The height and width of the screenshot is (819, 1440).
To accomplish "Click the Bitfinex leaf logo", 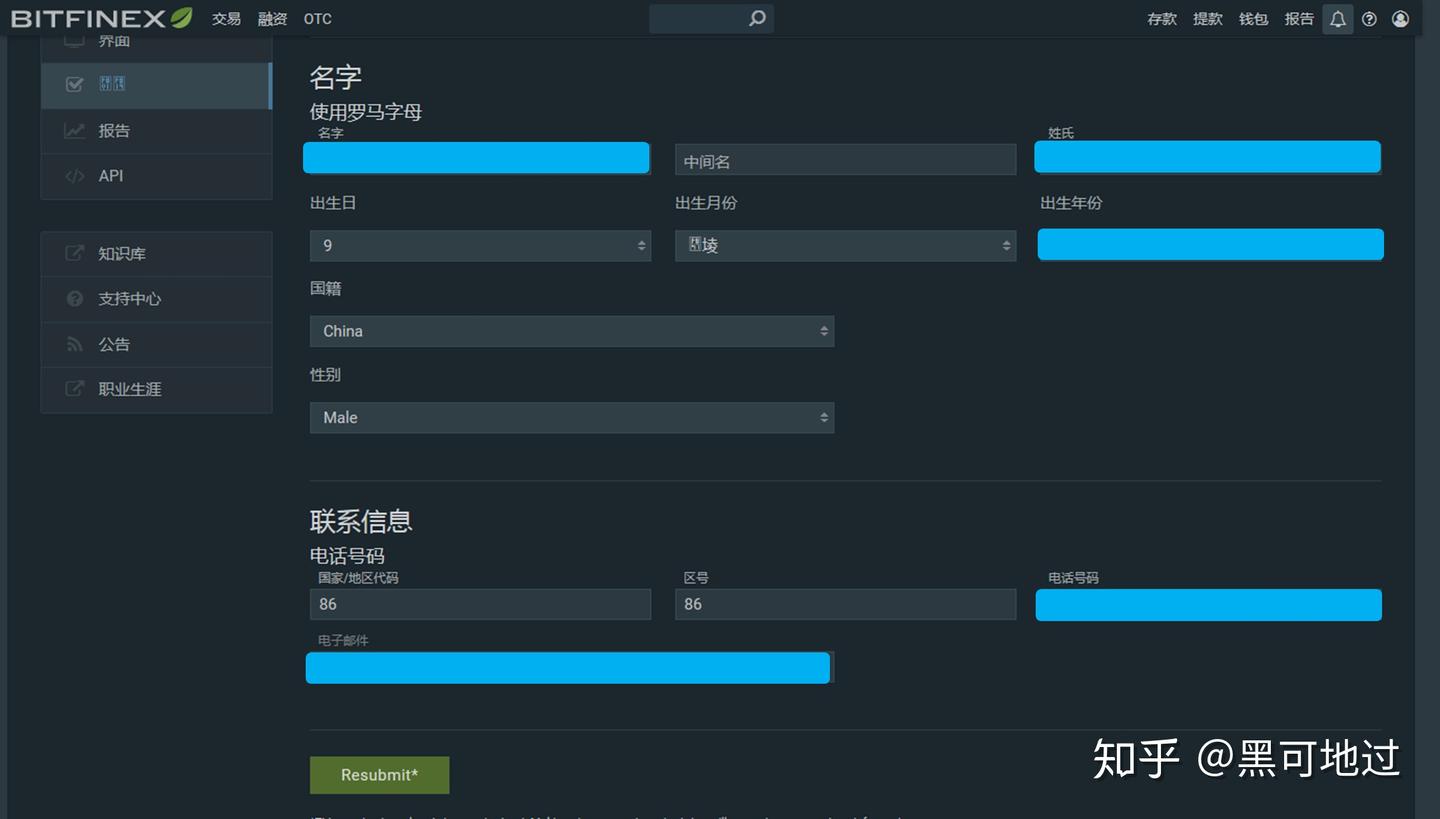I will coord(180,16).
